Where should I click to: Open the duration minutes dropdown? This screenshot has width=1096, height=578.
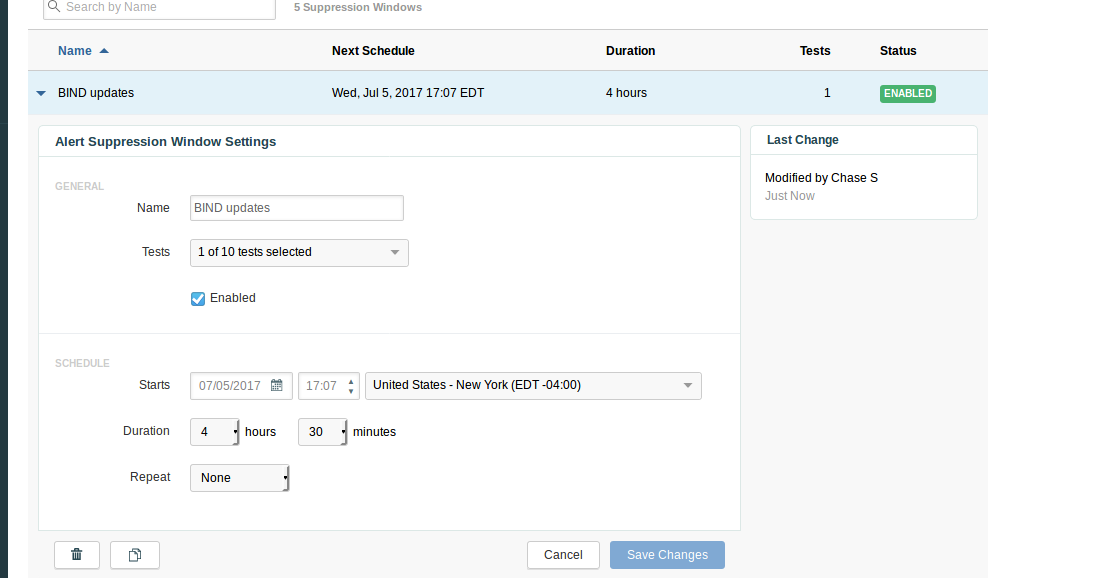[x=323, y=432]
